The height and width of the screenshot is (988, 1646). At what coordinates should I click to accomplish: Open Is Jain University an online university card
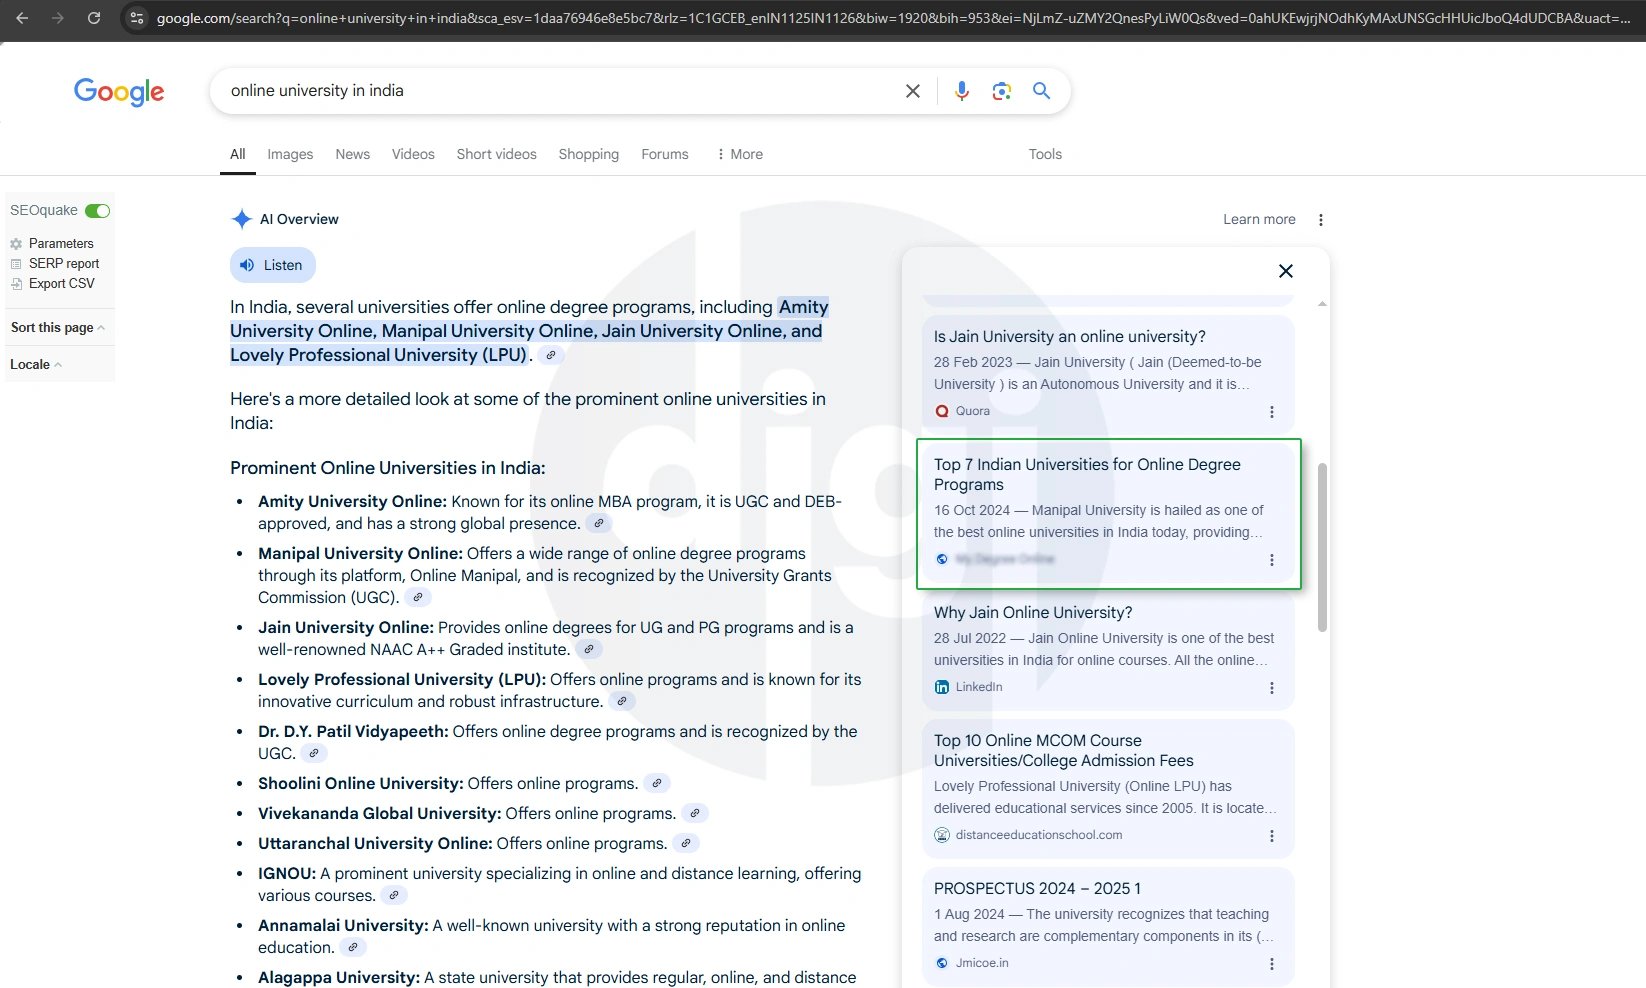click(1108, 374)
